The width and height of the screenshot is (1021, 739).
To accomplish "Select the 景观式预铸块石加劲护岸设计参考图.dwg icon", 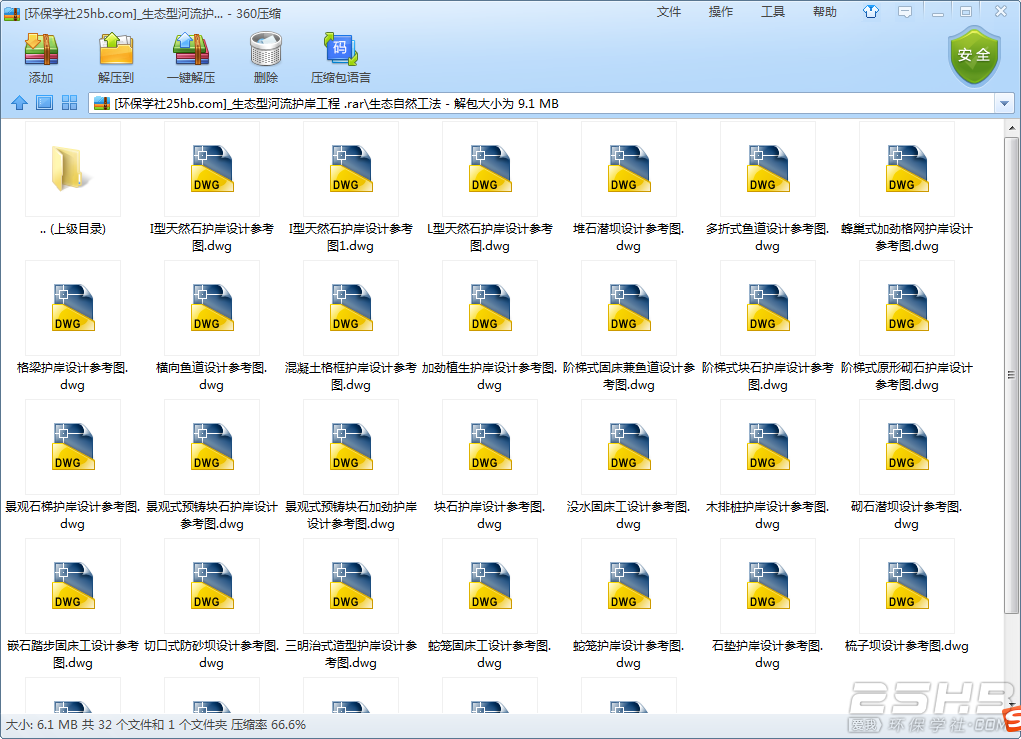I will pos(351,447).
